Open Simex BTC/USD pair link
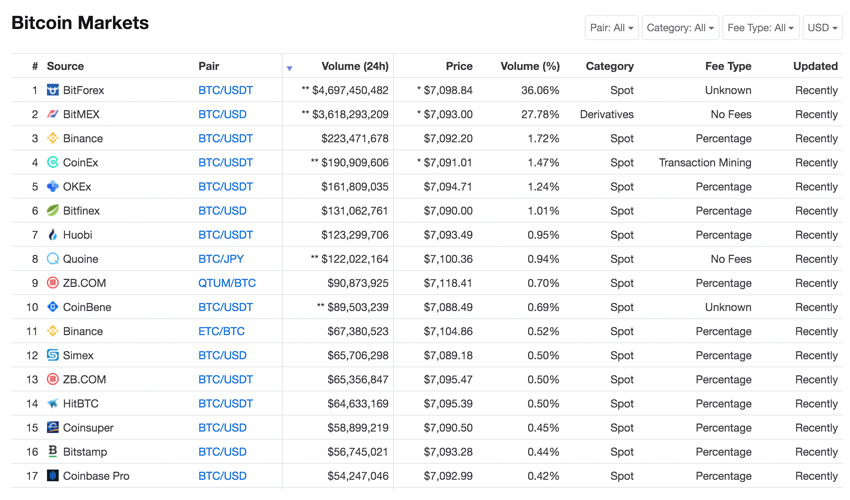Screen dimensions: 850x500 pyautogui.click(x=222, y=355)
